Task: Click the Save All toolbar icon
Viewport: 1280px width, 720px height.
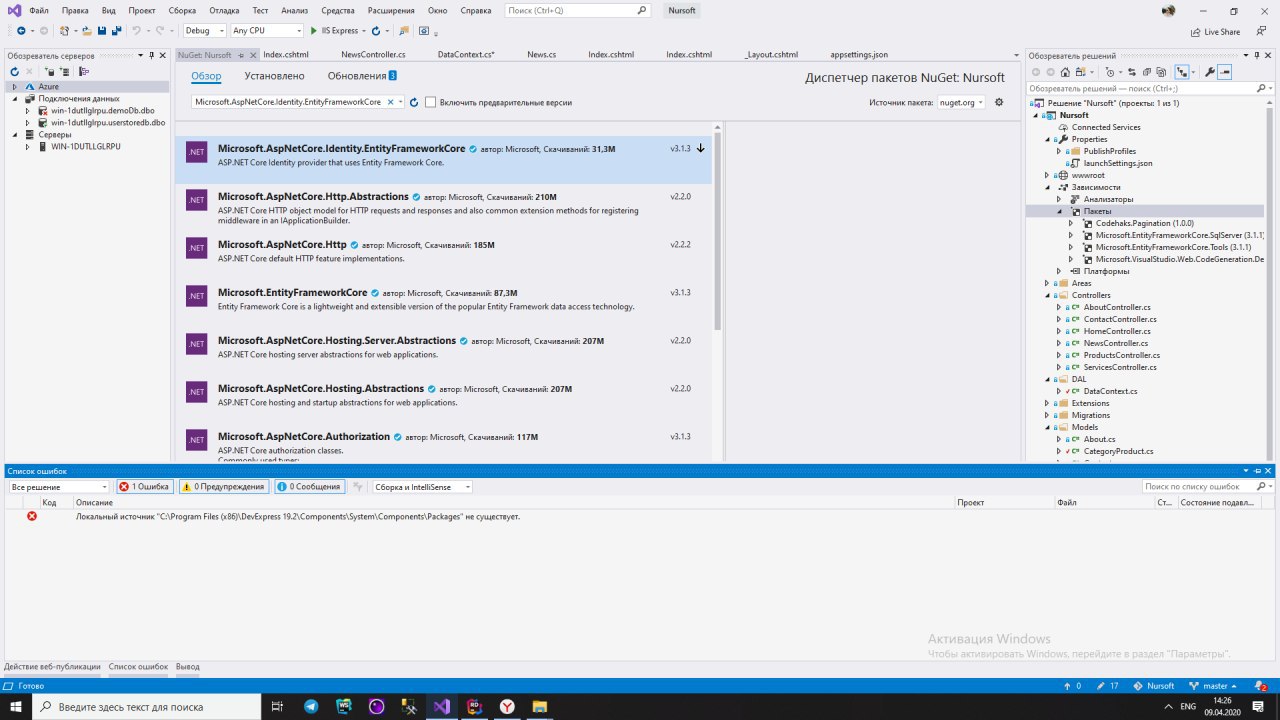Action: coord(117,31)
